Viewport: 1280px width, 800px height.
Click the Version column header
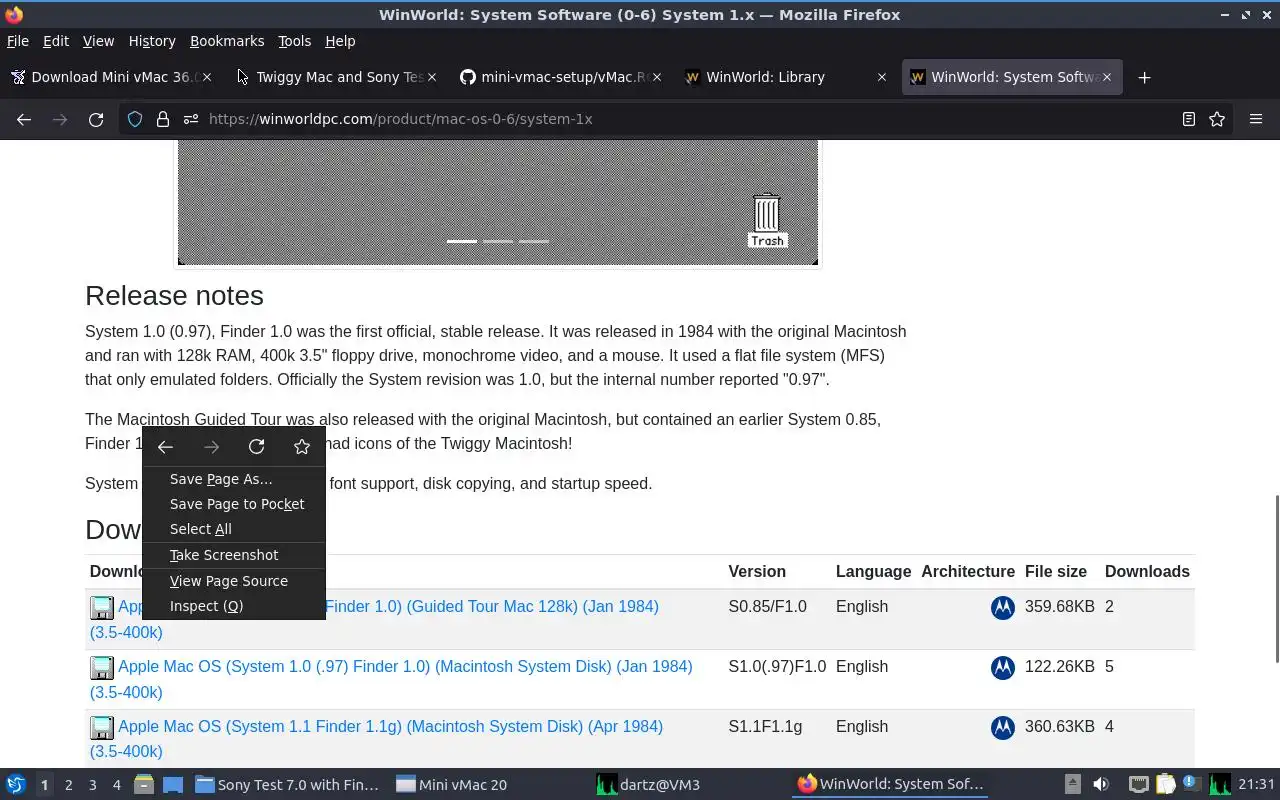point(757,572)
